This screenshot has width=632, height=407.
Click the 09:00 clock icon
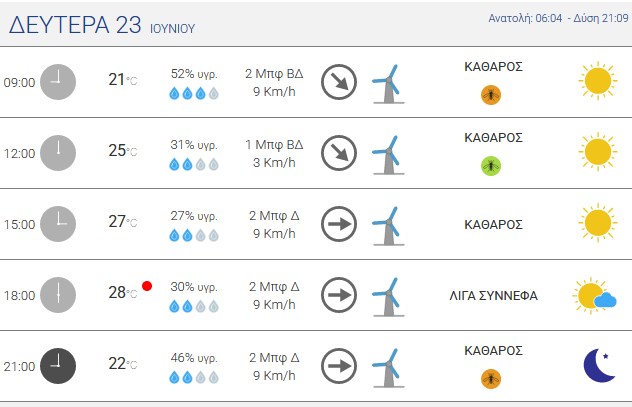tap(58, 82)
